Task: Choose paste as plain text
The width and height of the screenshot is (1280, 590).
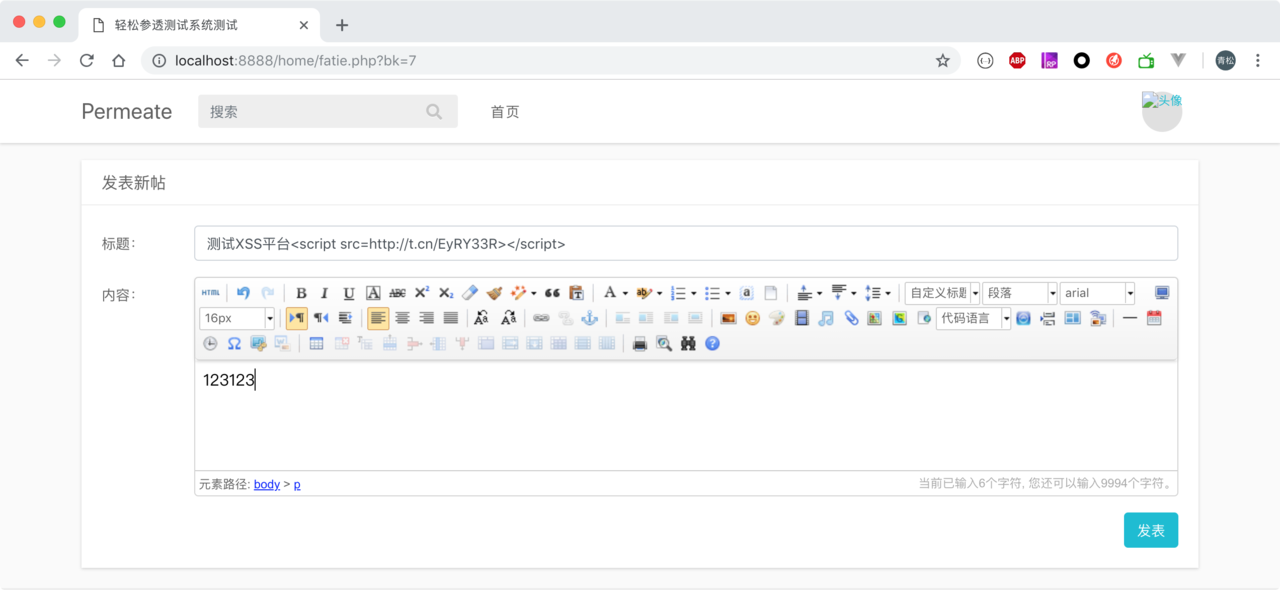Action: [x=576, y=293]
